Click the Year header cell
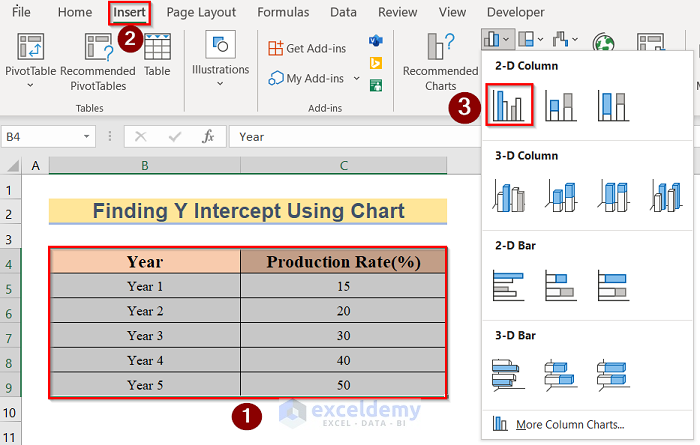700x445 pixels. coord(145,262)
